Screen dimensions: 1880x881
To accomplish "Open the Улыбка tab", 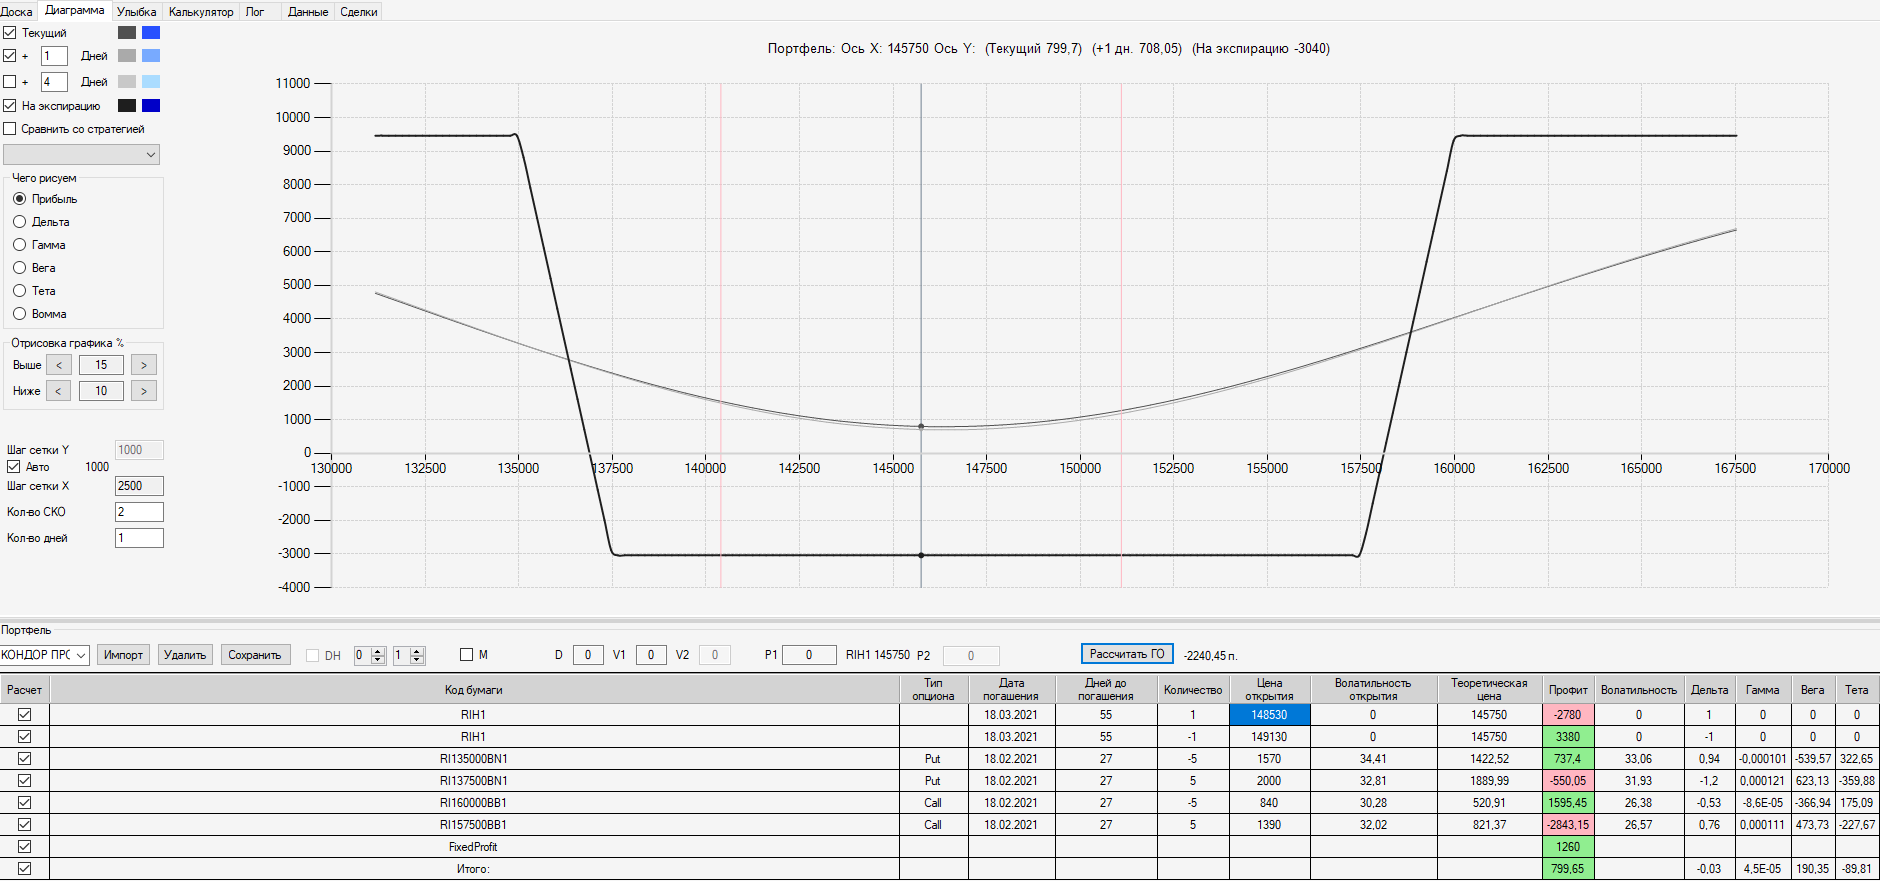I will (137, 12).
